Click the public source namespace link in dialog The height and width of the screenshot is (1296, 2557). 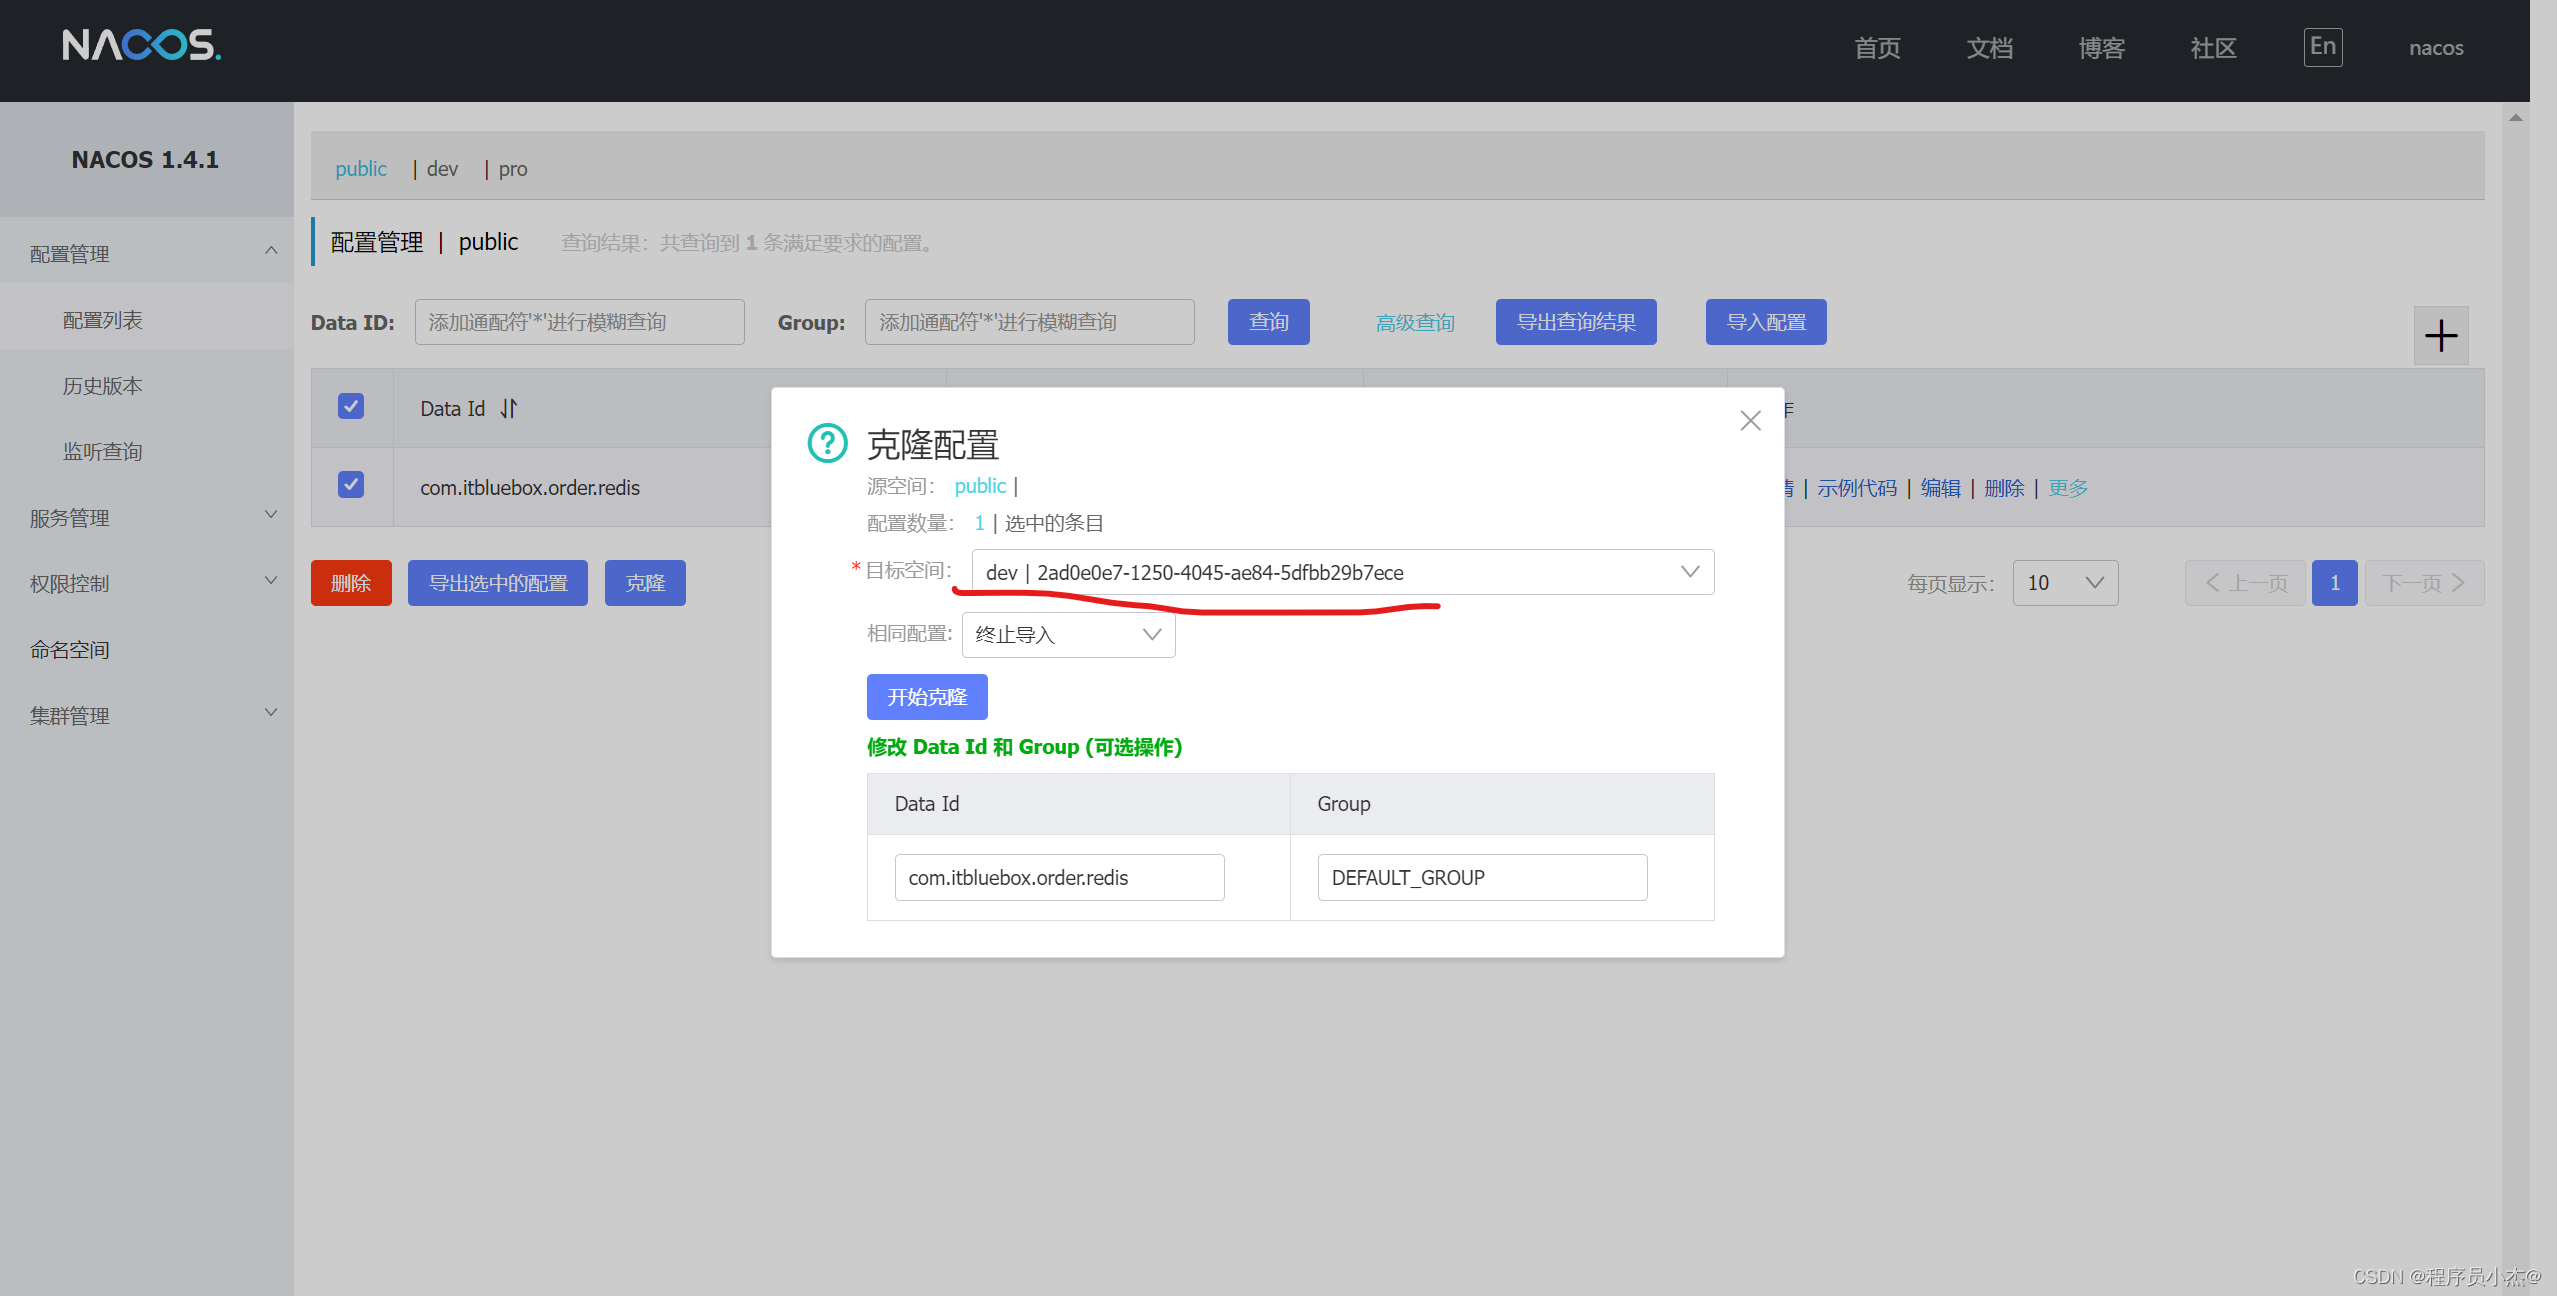click(x=980, y=486)
